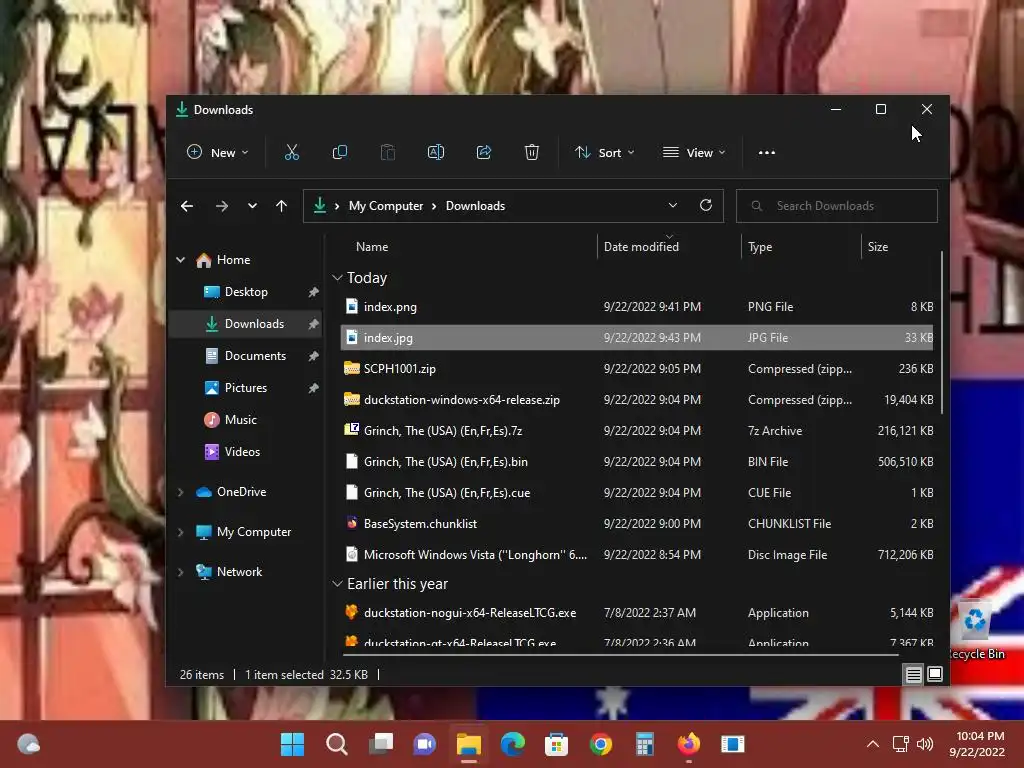1024x768 pixels.
Task: Go forward with the right arrow
Action: click(222, 206)
